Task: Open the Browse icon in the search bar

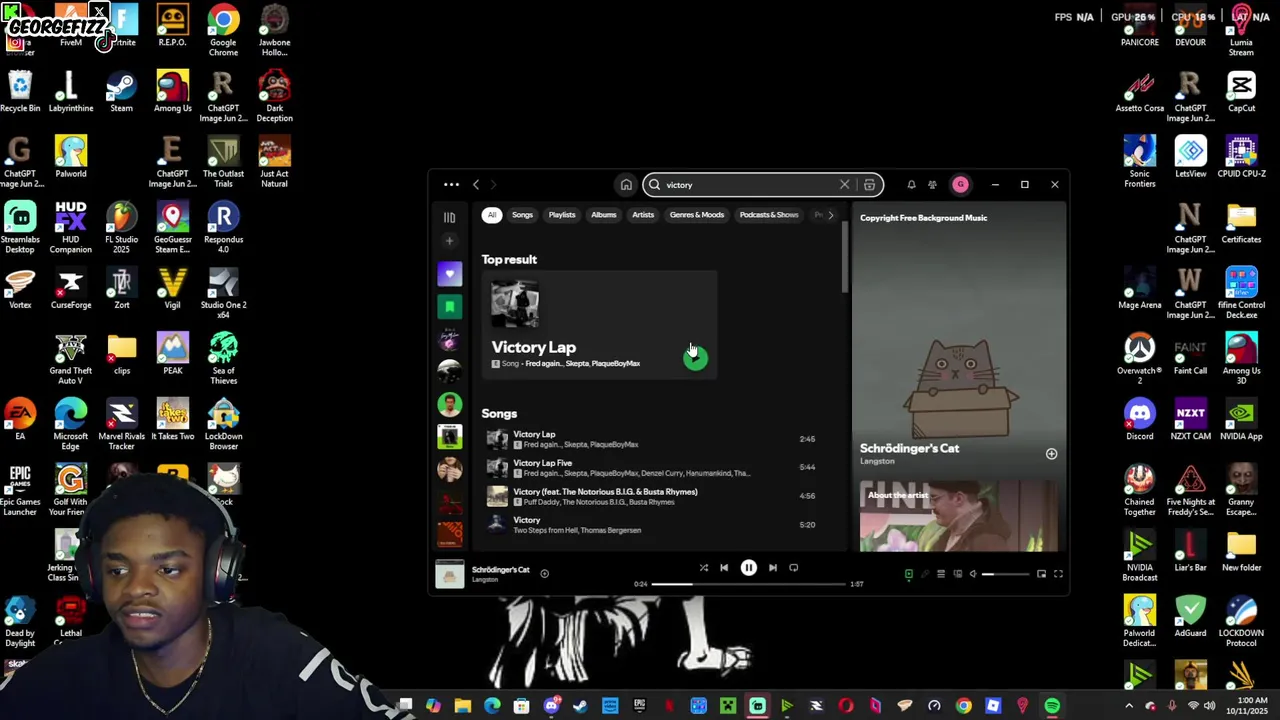Action: [x=869, y=184]
